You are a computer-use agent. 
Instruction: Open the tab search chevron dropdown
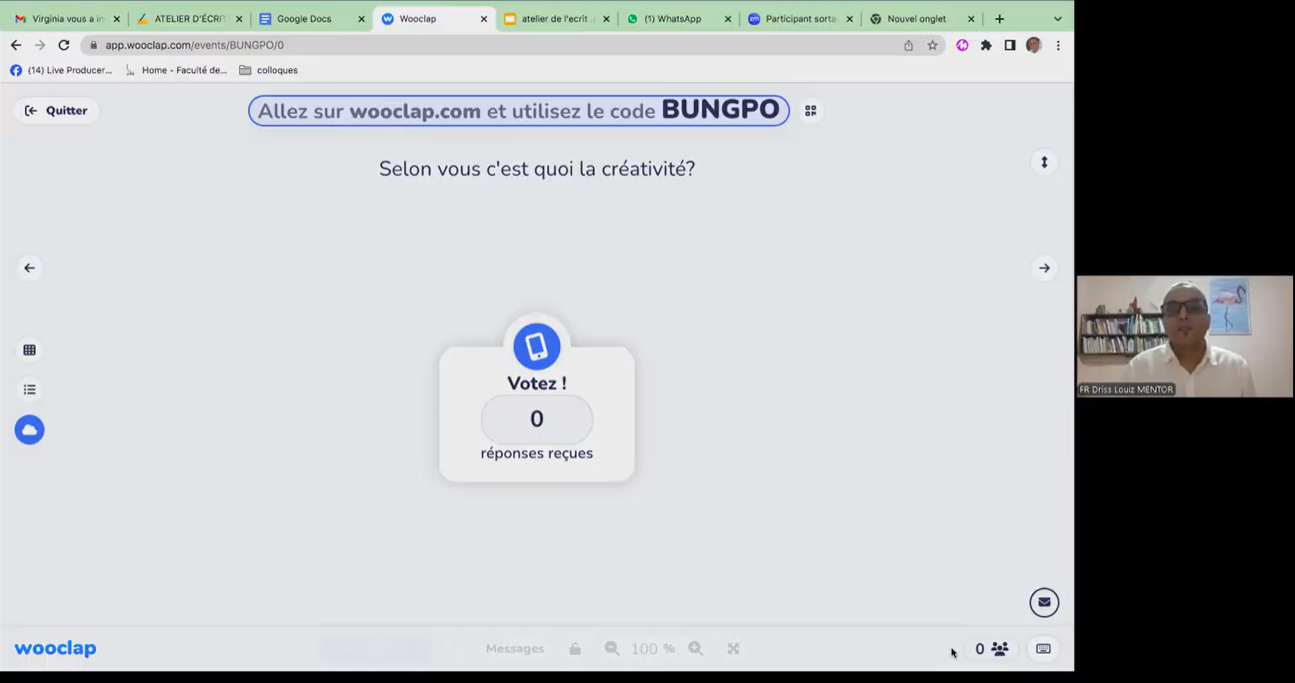[x=1057, y=19]
